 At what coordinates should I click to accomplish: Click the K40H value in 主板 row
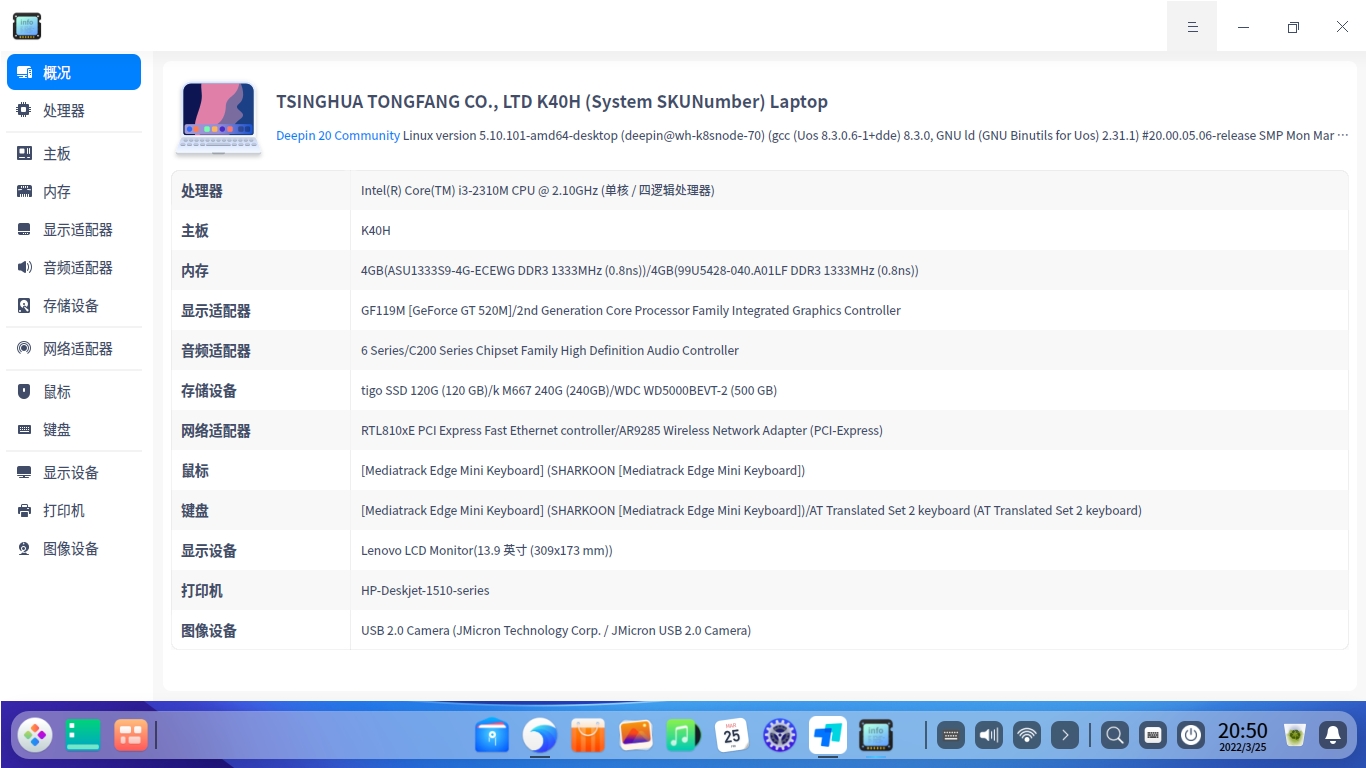[x=376, y=230]
